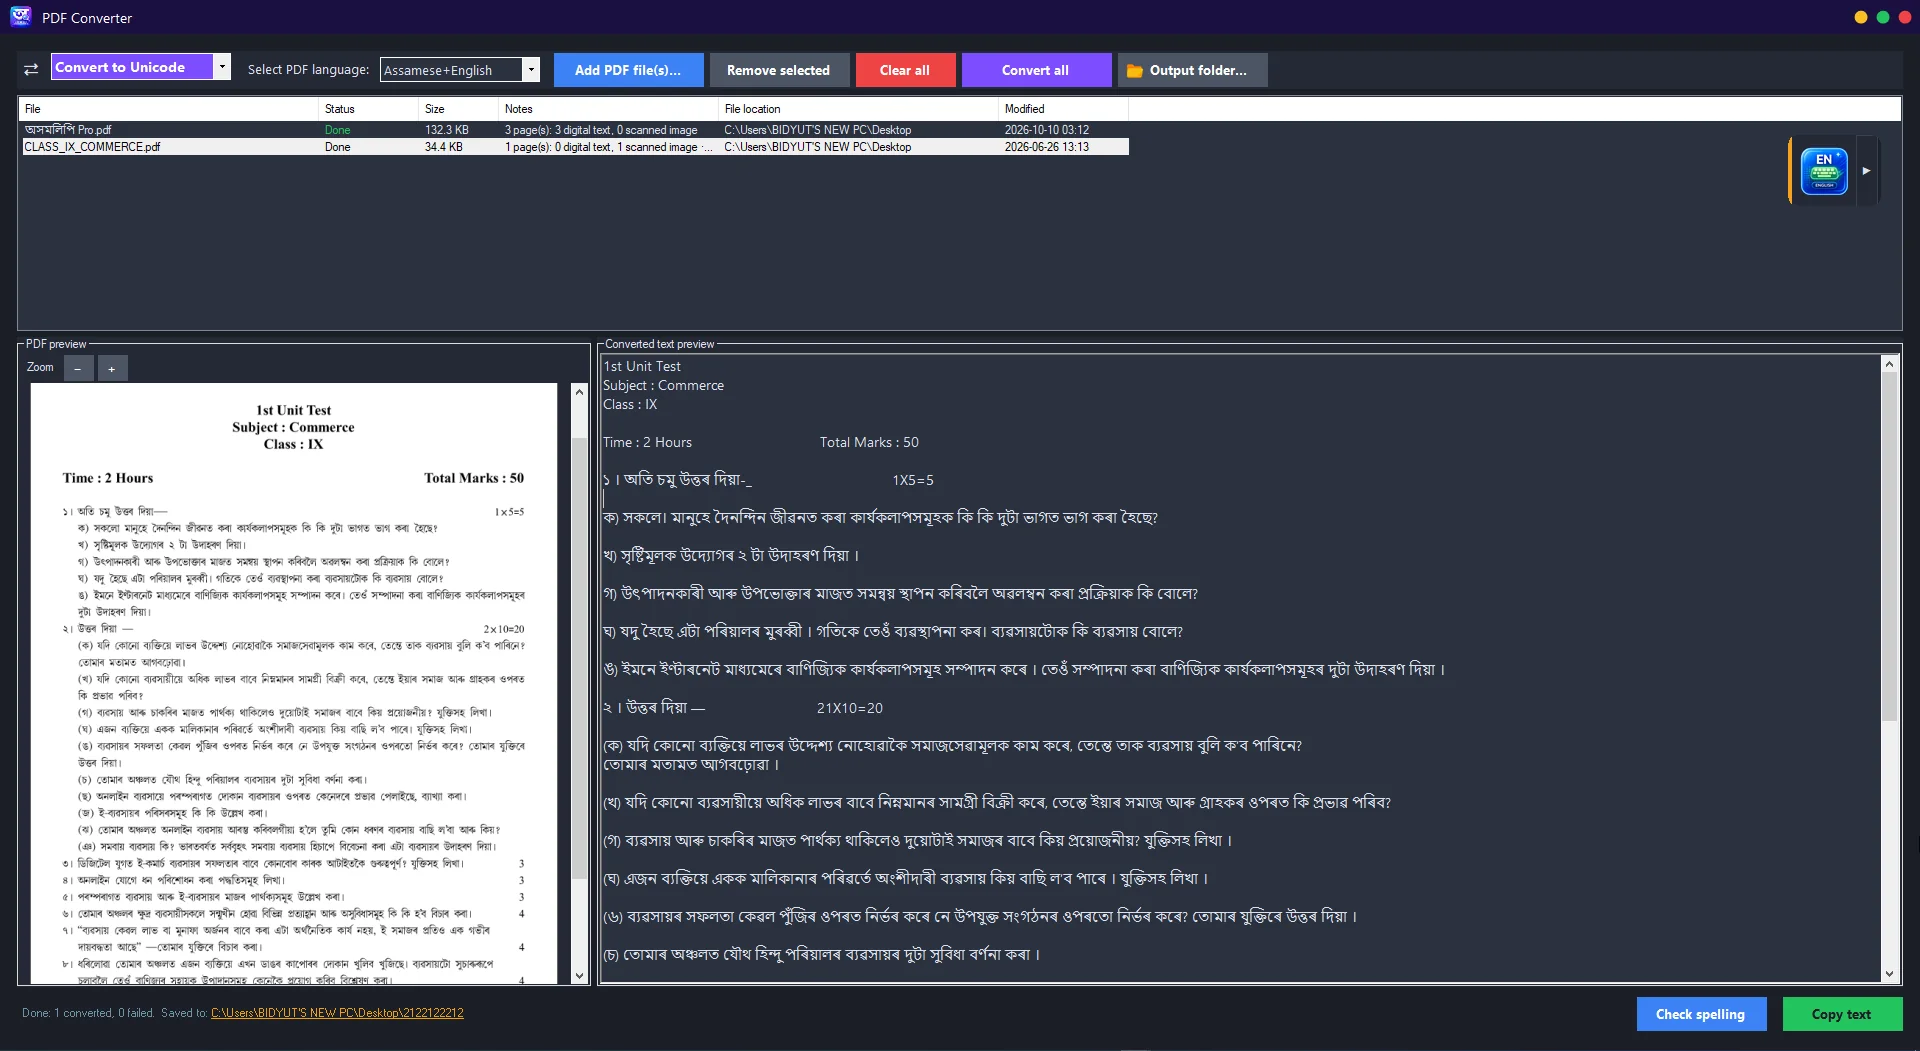This screenshot has height=1051, width=1920.
Task: Zoom in the PDF preview with plus
Action: pos(112,369)
